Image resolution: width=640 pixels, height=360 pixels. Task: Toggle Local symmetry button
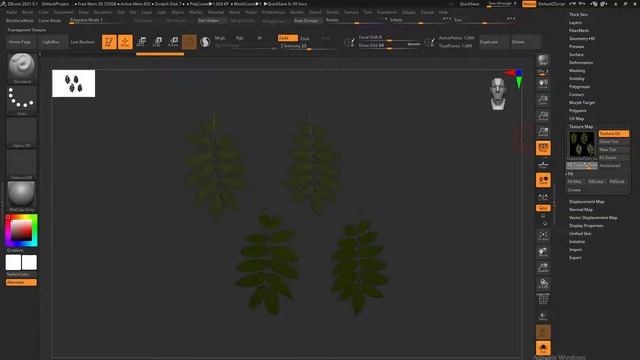coord(543,180)
